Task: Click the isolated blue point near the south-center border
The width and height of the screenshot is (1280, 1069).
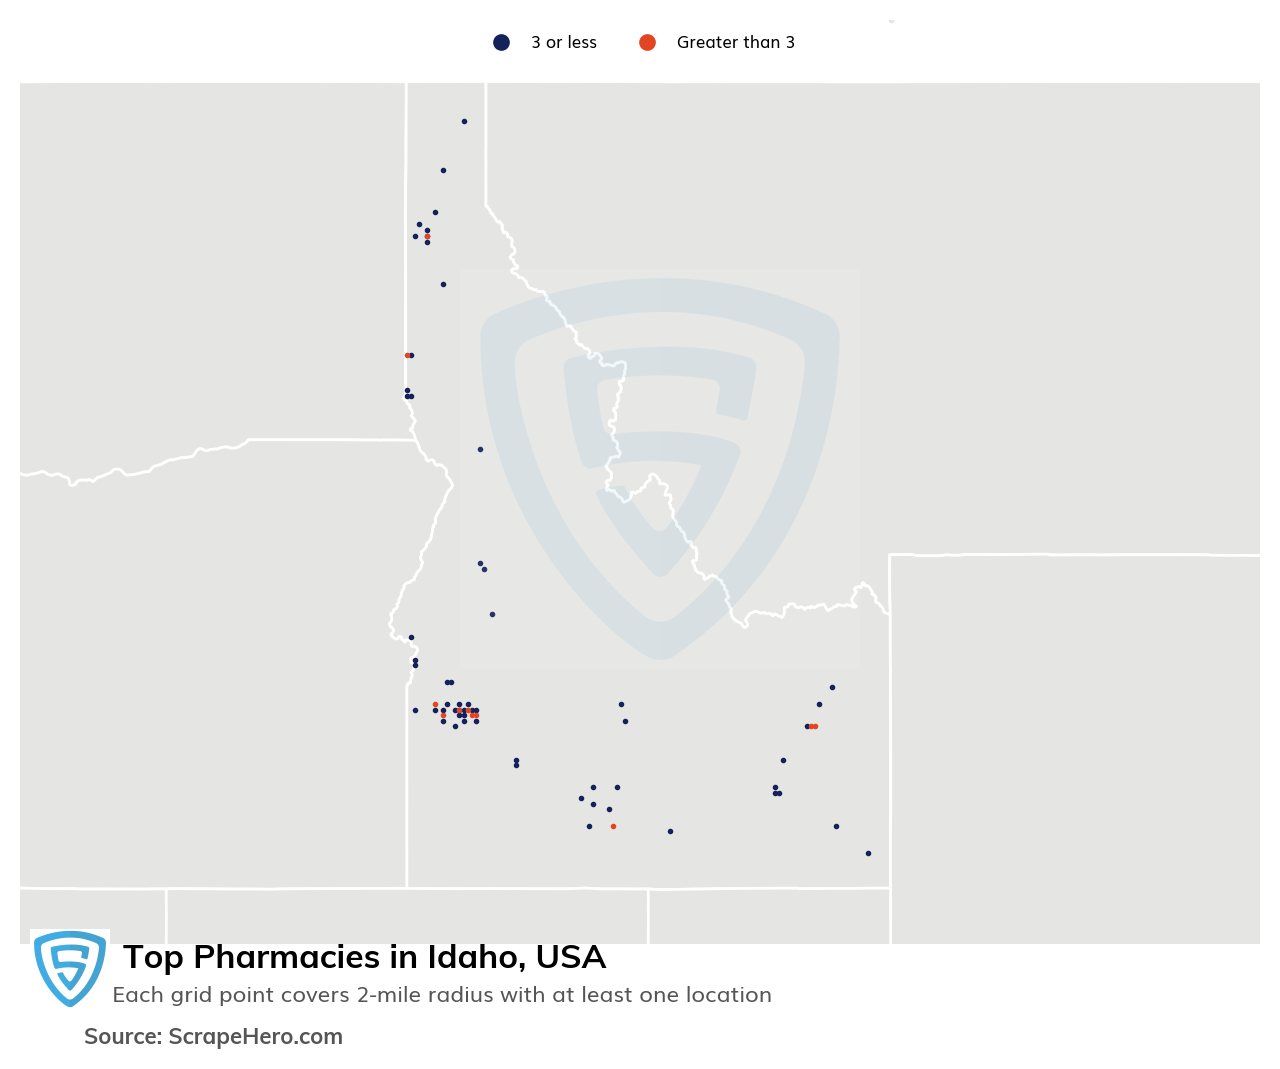Action: (x=670, y=831)
